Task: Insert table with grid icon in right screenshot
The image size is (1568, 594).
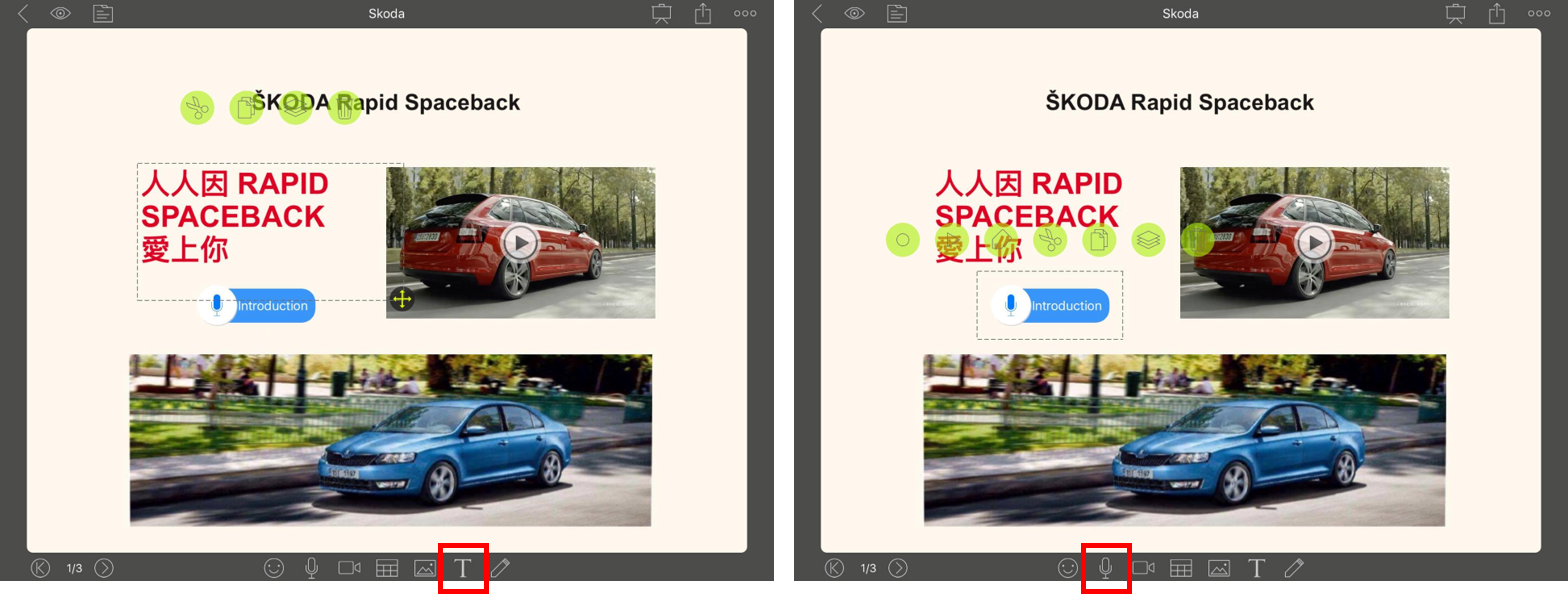Action: [x=1181, y=568]
